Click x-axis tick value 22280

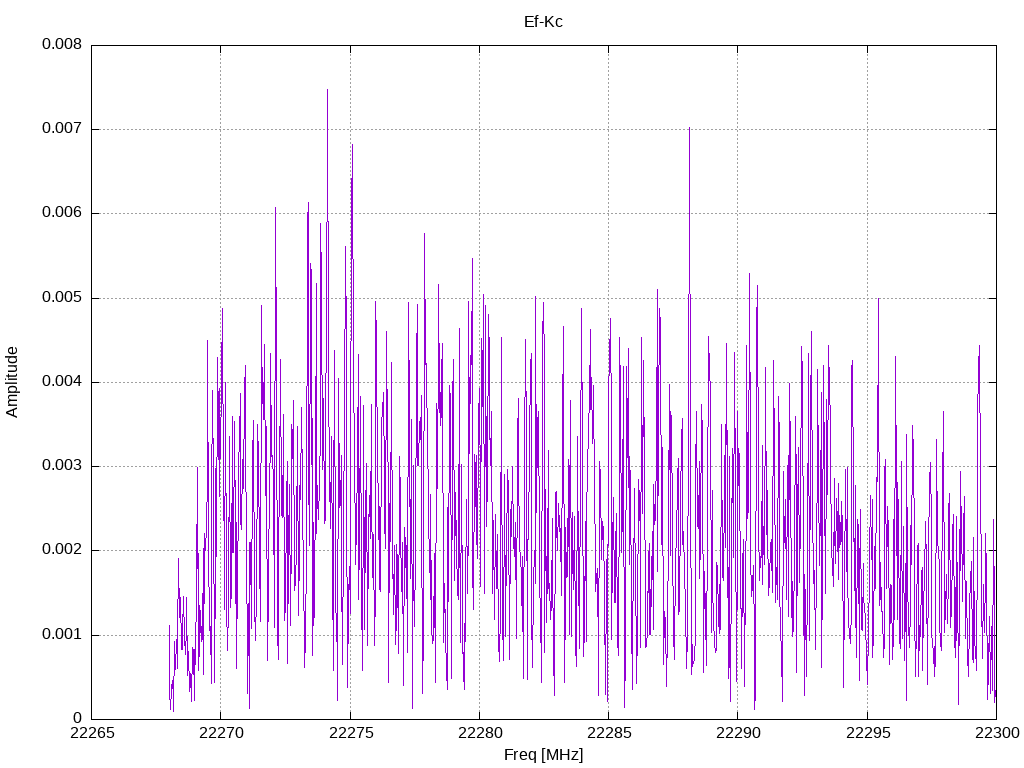tap(480, 733)
